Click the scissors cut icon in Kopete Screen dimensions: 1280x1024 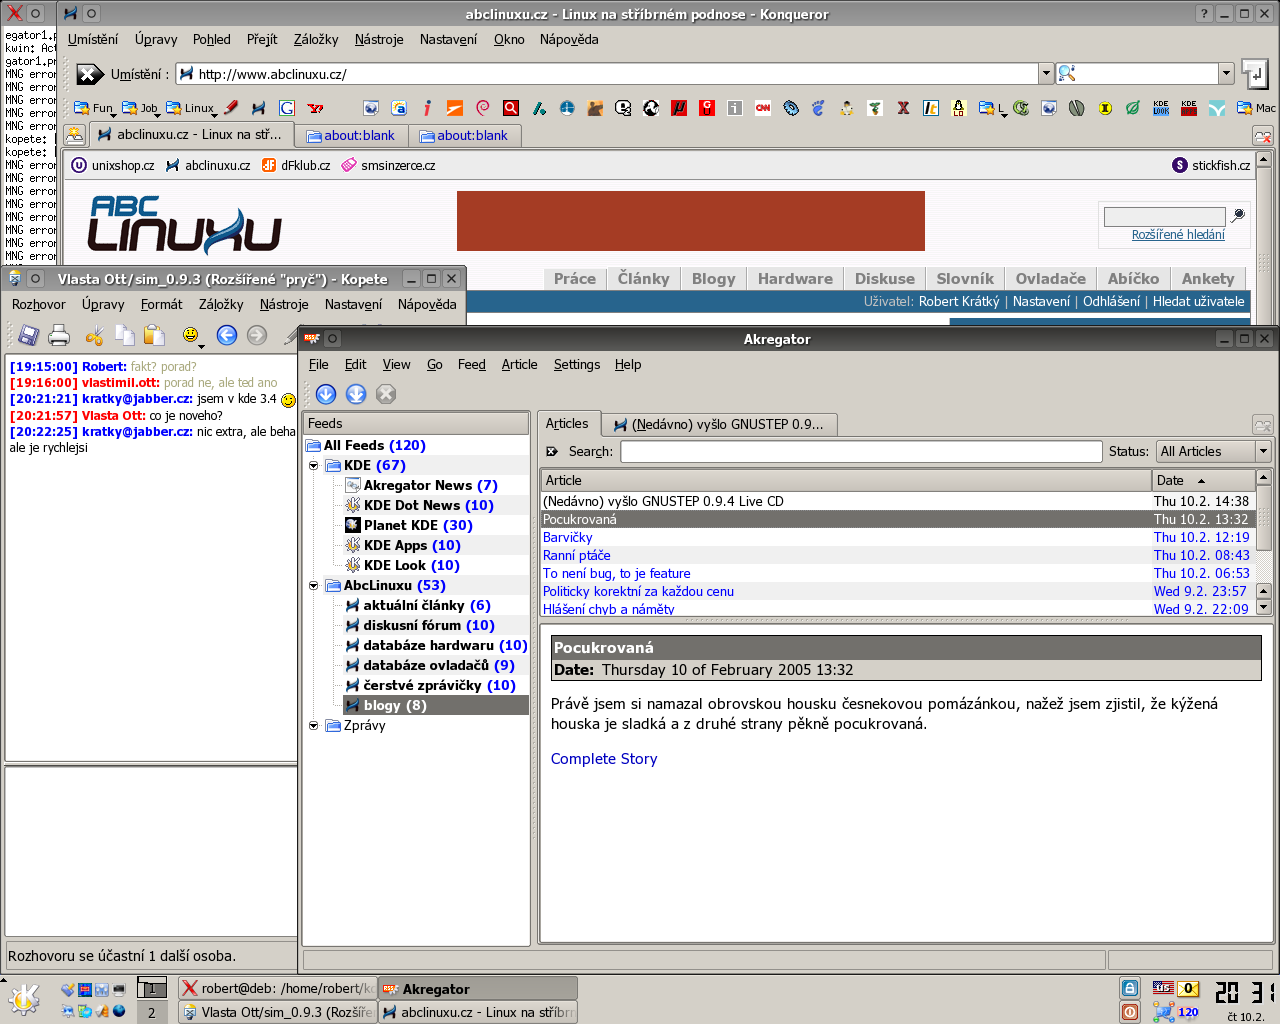tap(95, 336)
